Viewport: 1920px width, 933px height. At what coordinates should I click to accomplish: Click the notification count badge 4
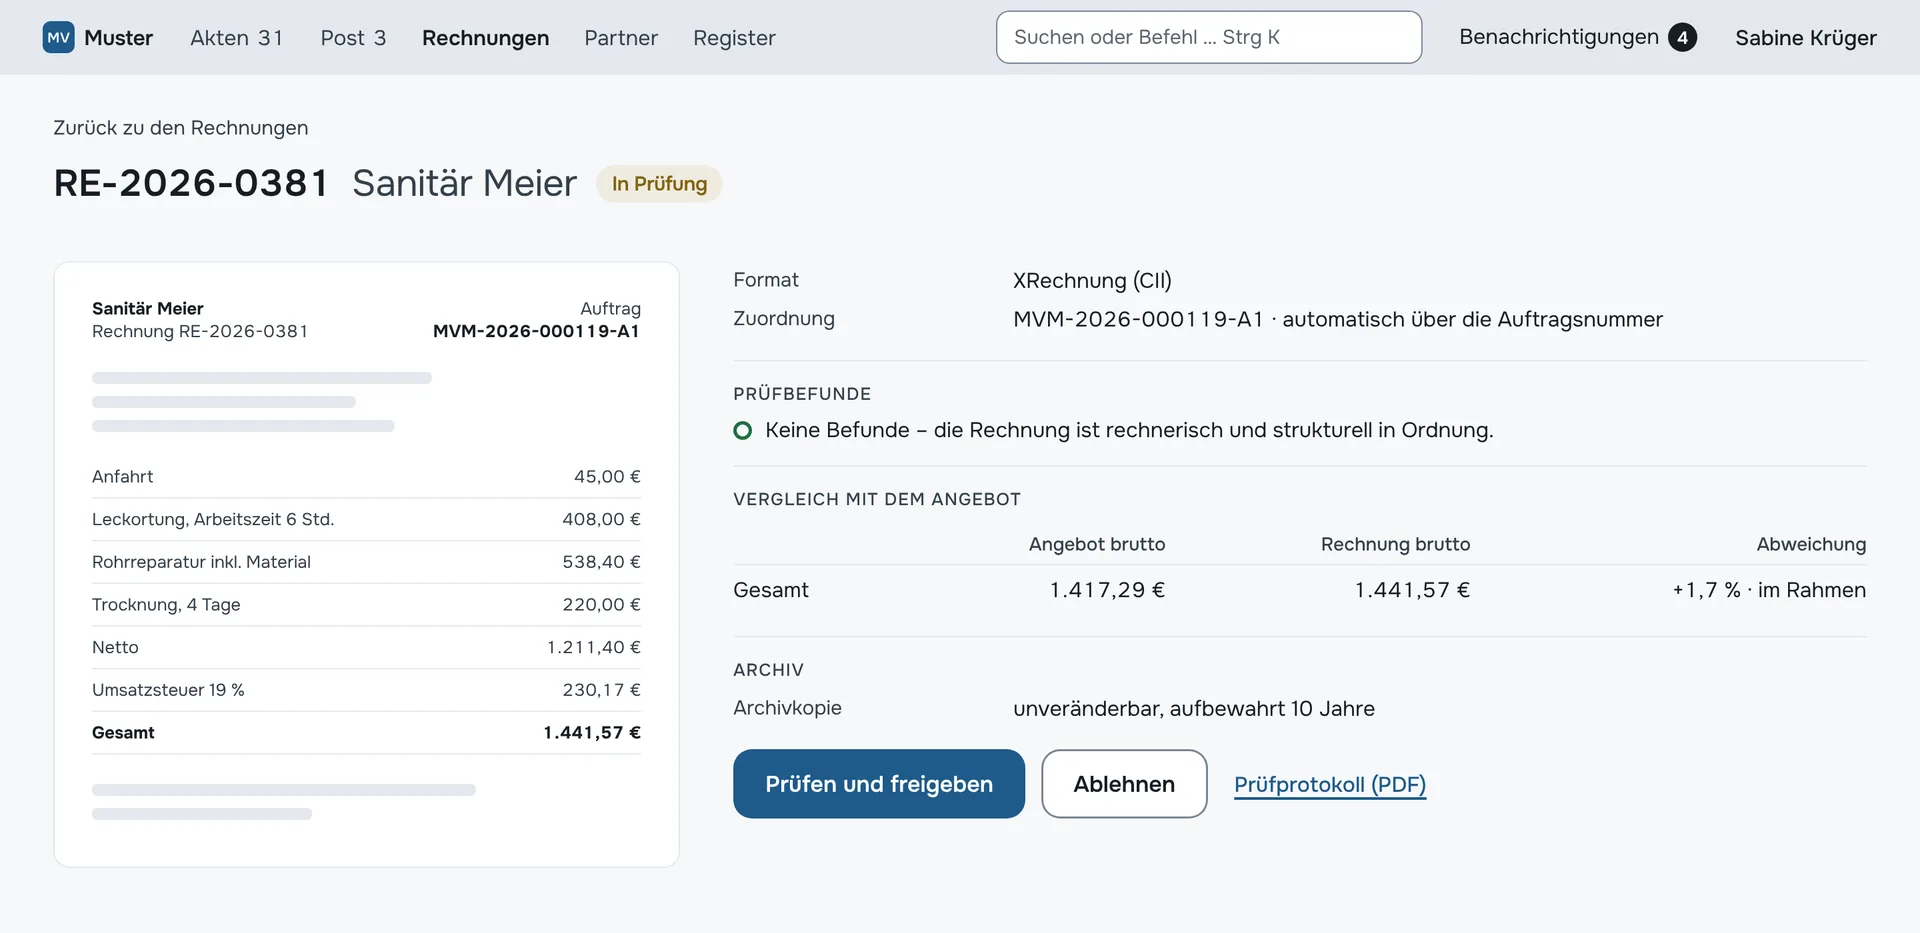click(1682, 38)
